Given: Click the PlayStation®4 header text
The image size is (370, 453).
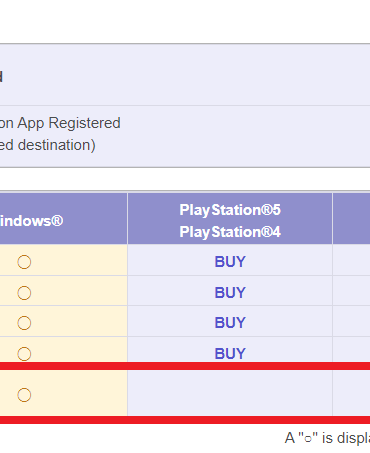Looking at the screenshot, I should click(230, 232).
